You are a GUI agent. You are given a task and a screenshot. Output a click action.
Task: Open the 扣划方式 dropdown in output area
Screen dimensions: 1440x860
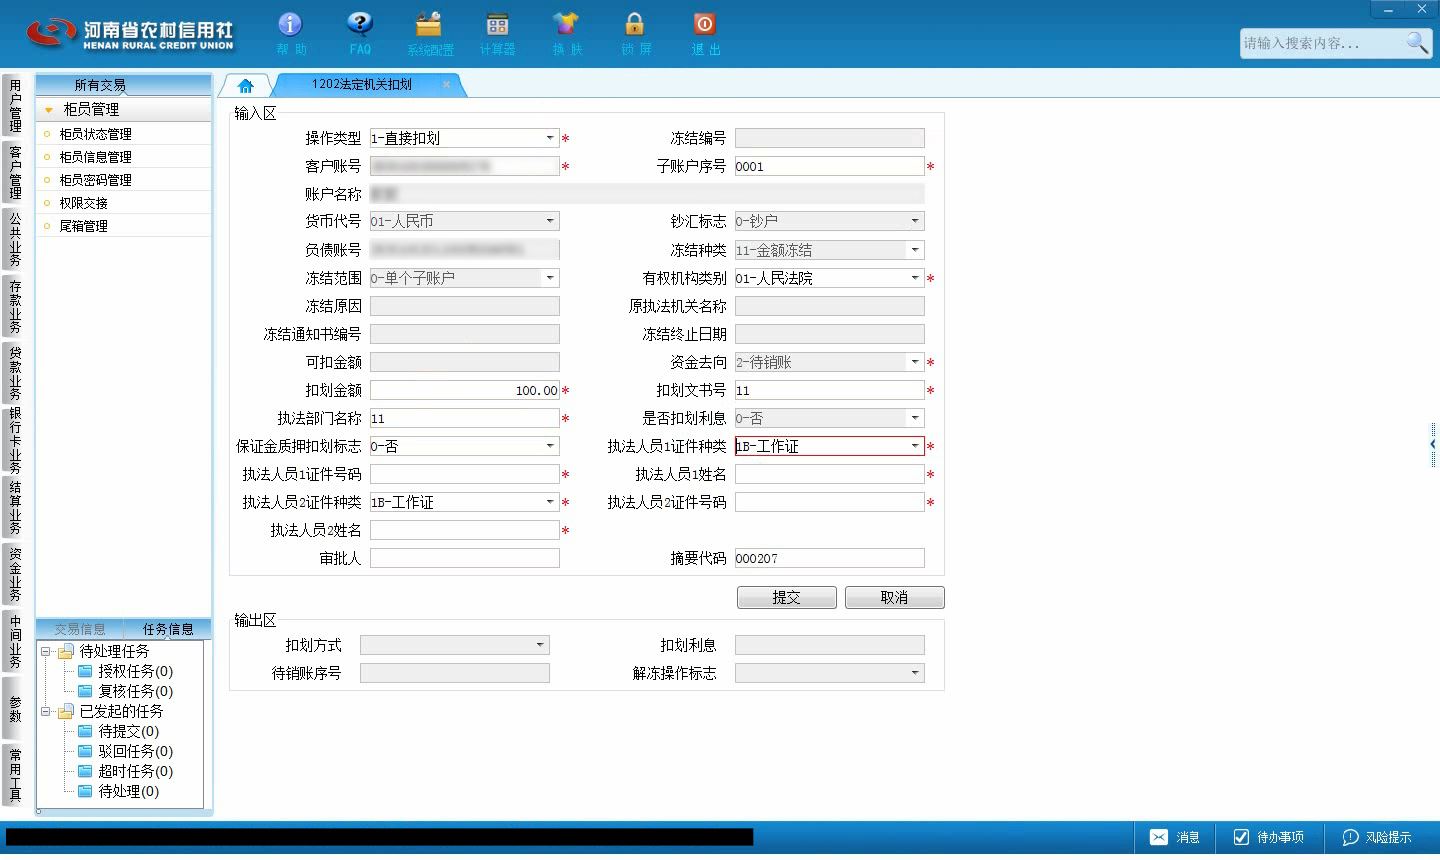point(540,645)
